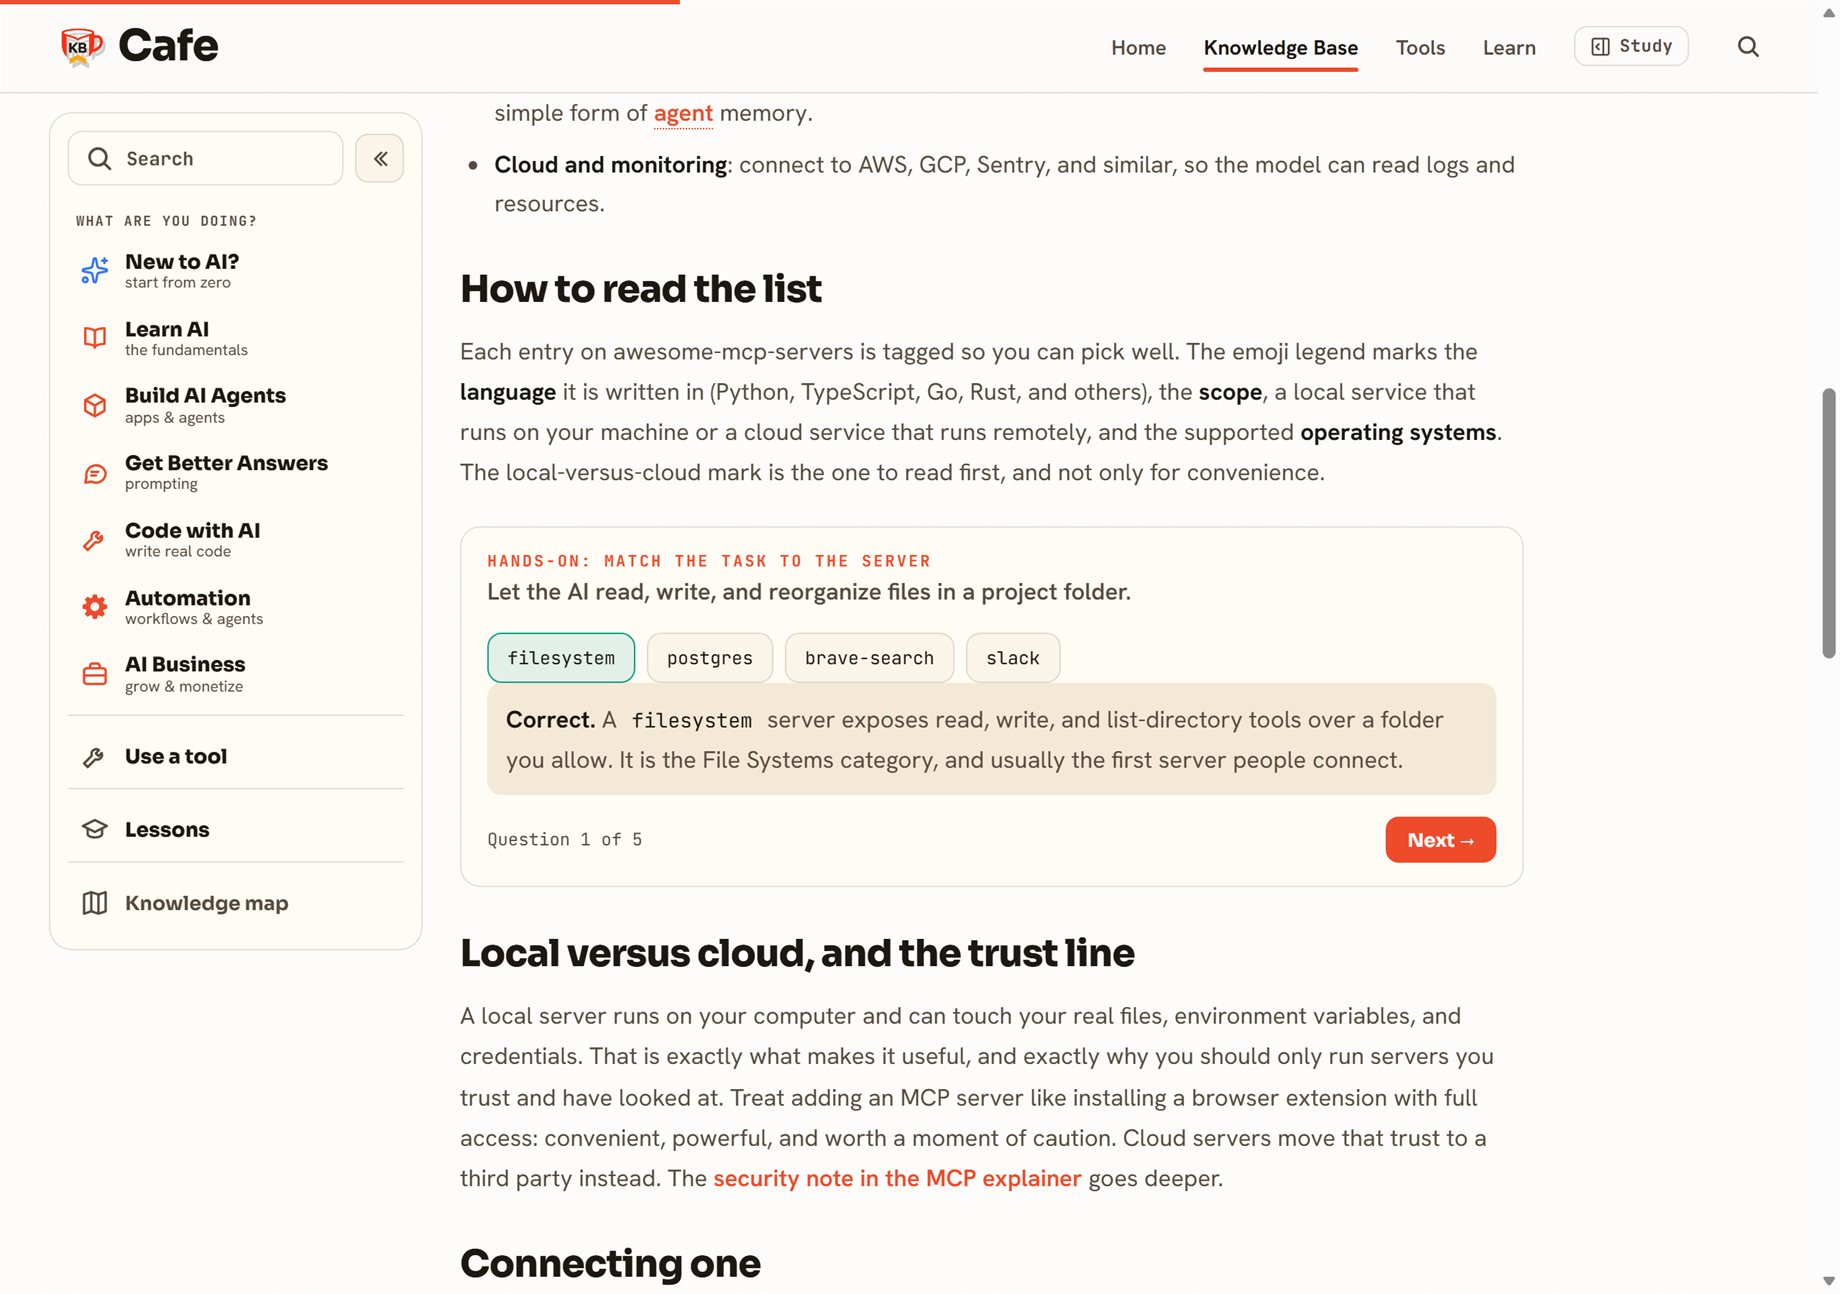Open New to AI? start from zero
1840x1294 pixels.
236,270
